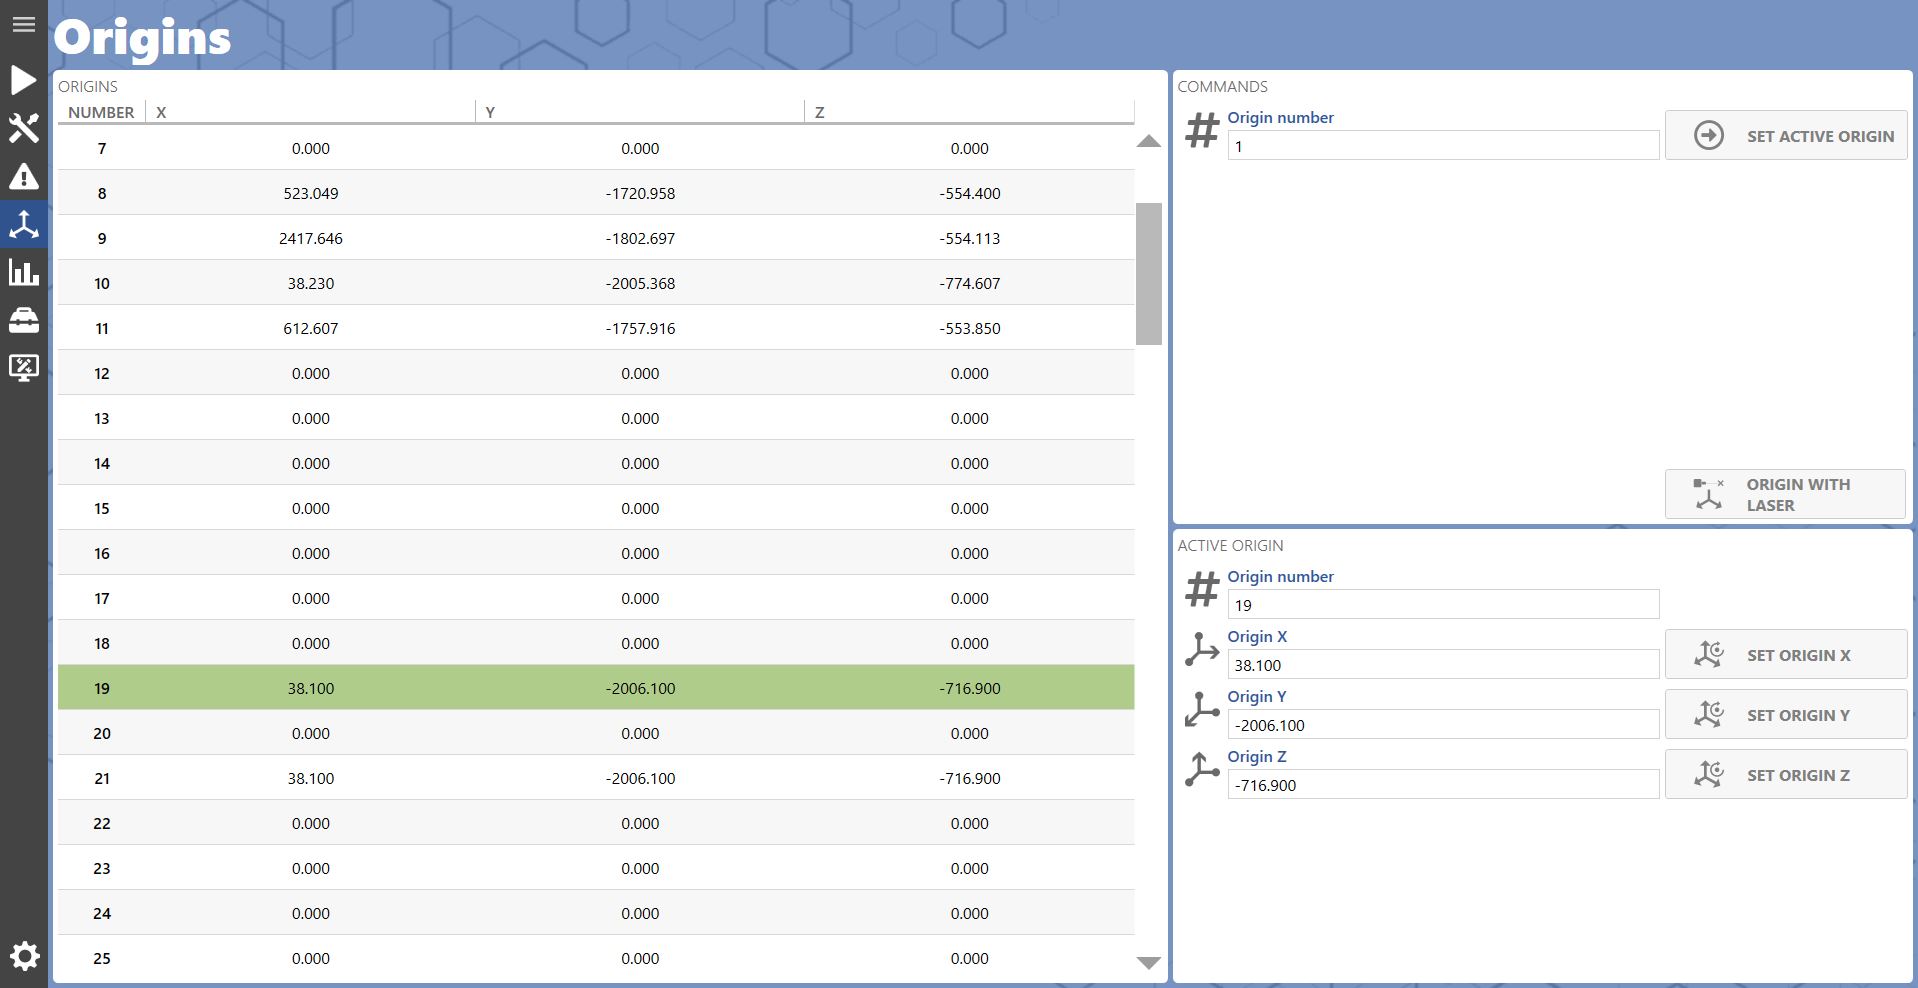Select origin row number 20
This screenshot has height=988, width=1918.
tap(596, 733)
